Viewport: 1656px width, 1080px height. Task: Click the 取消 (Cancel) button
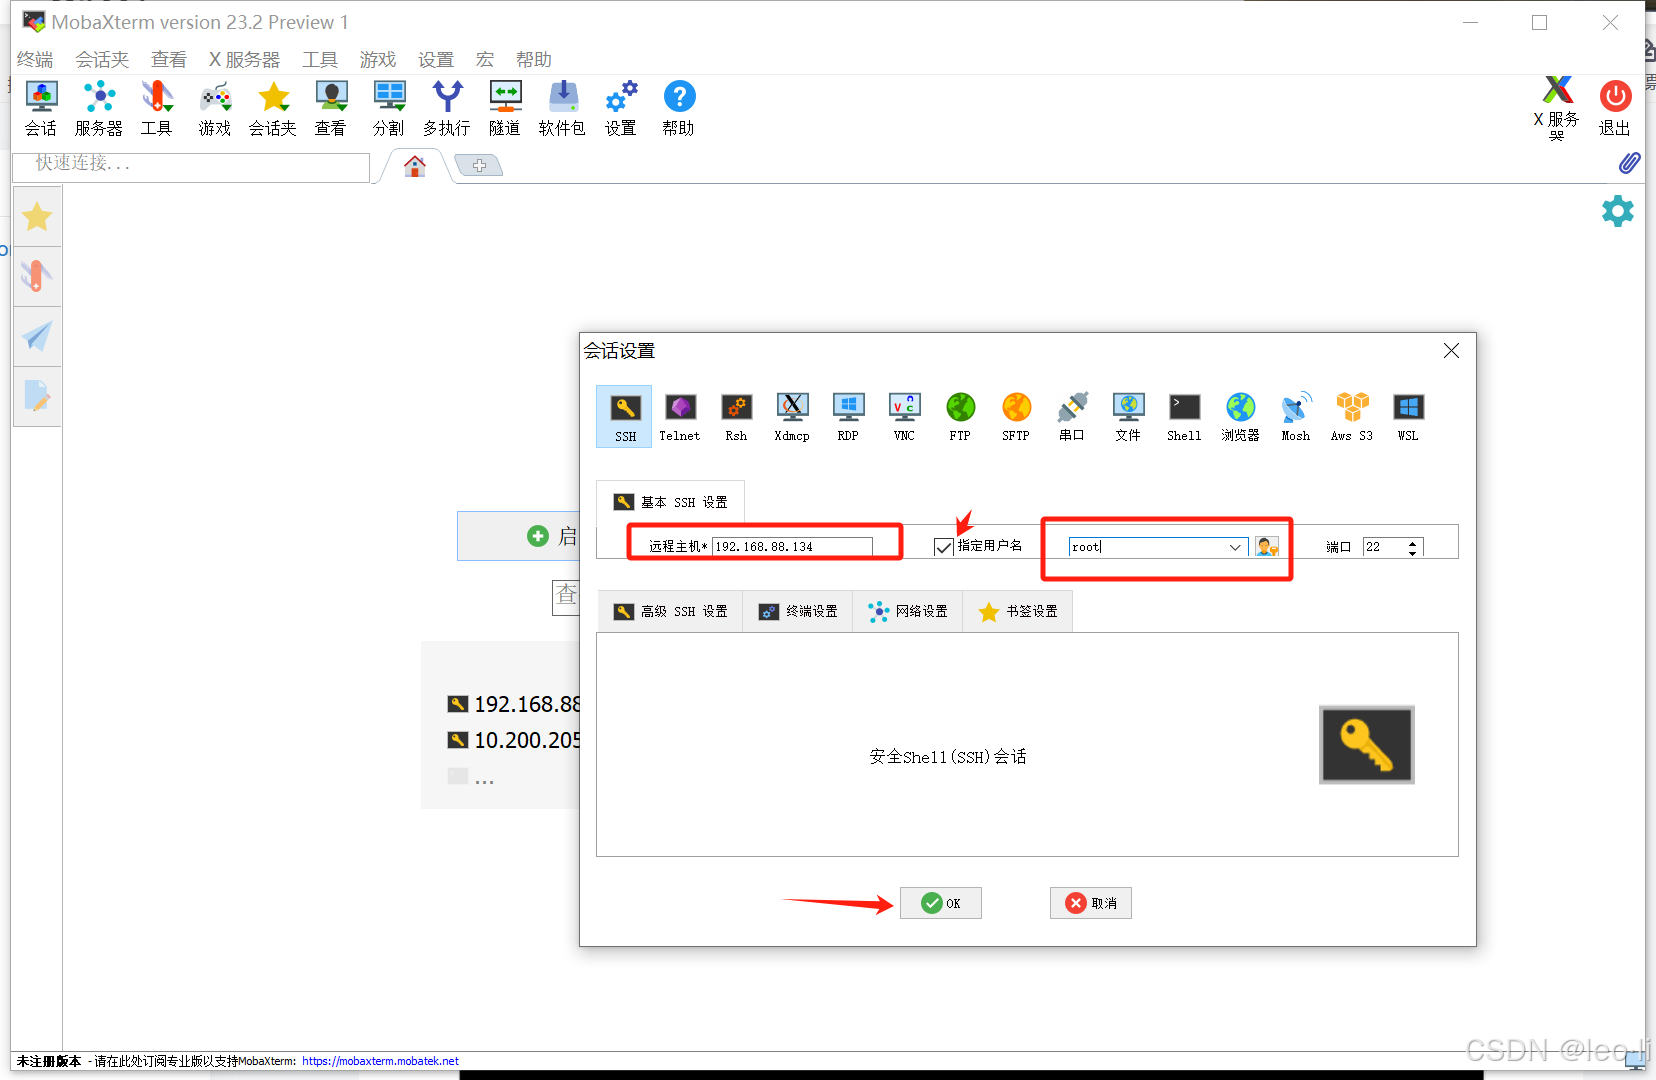point(1091,903)
